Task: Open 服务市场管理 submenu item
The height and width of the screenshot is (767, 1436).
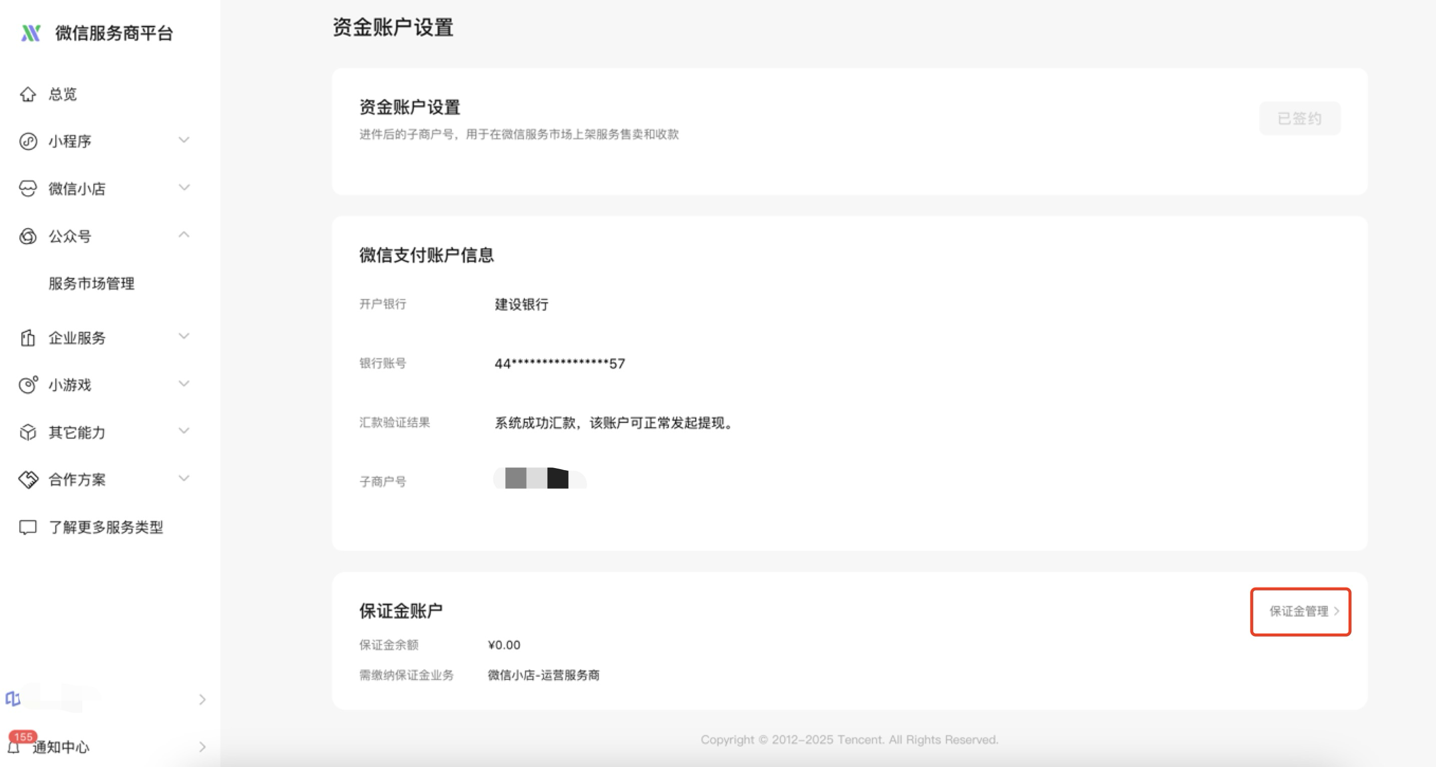Action: (x=91, y=283)
